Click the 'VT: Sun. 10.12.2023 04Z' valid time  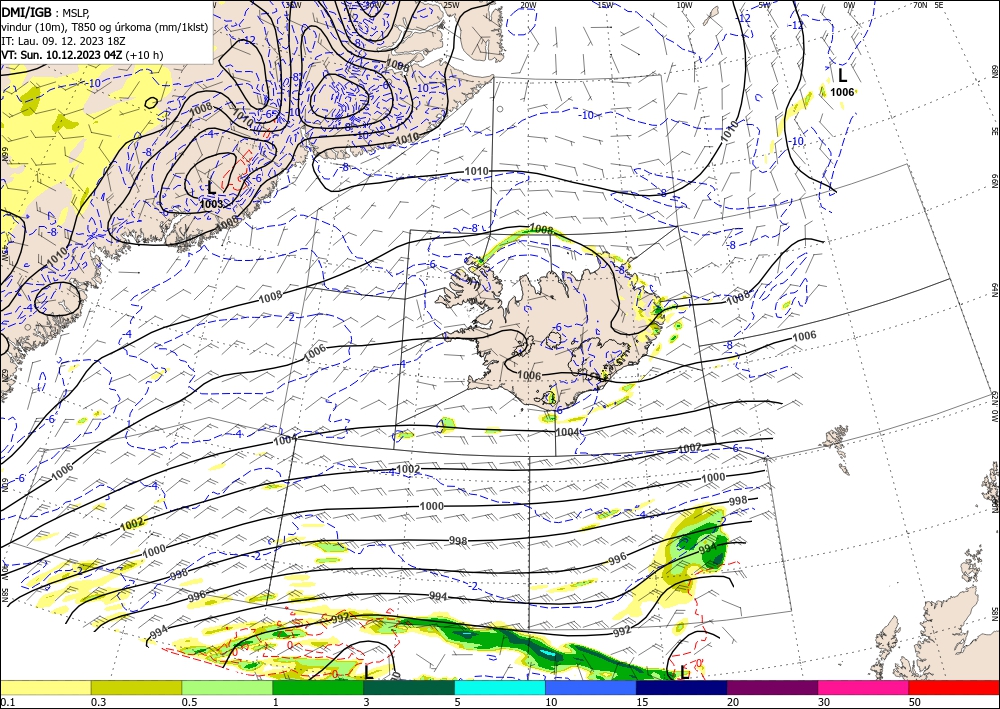tap(62, 55)
